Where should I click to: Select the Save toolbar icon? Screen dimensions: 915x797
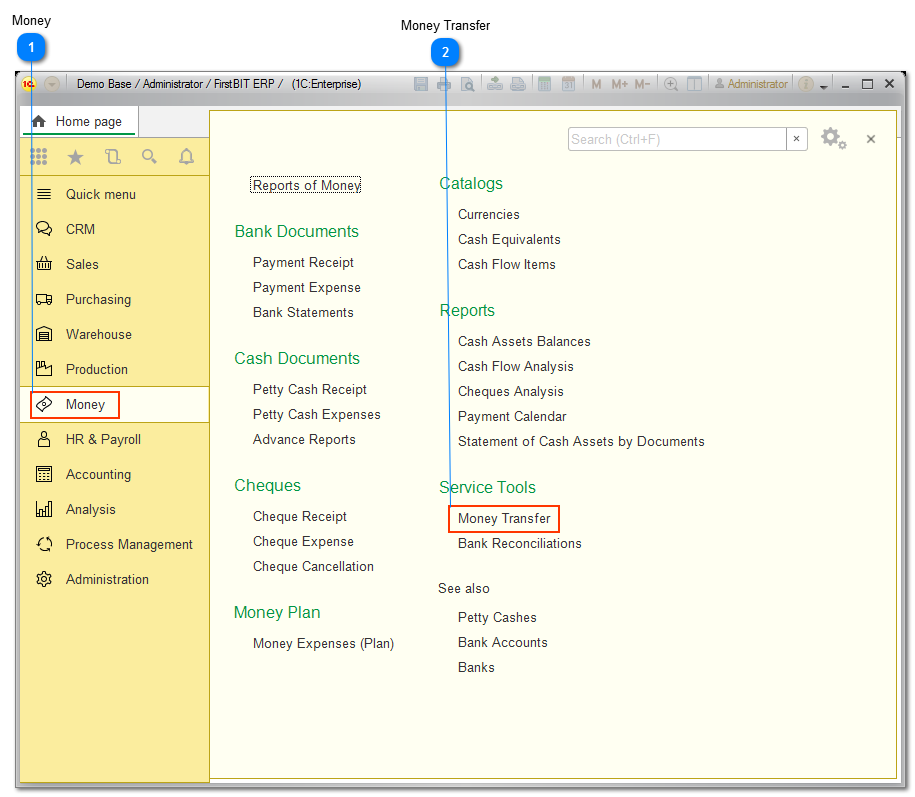[421, 84]
